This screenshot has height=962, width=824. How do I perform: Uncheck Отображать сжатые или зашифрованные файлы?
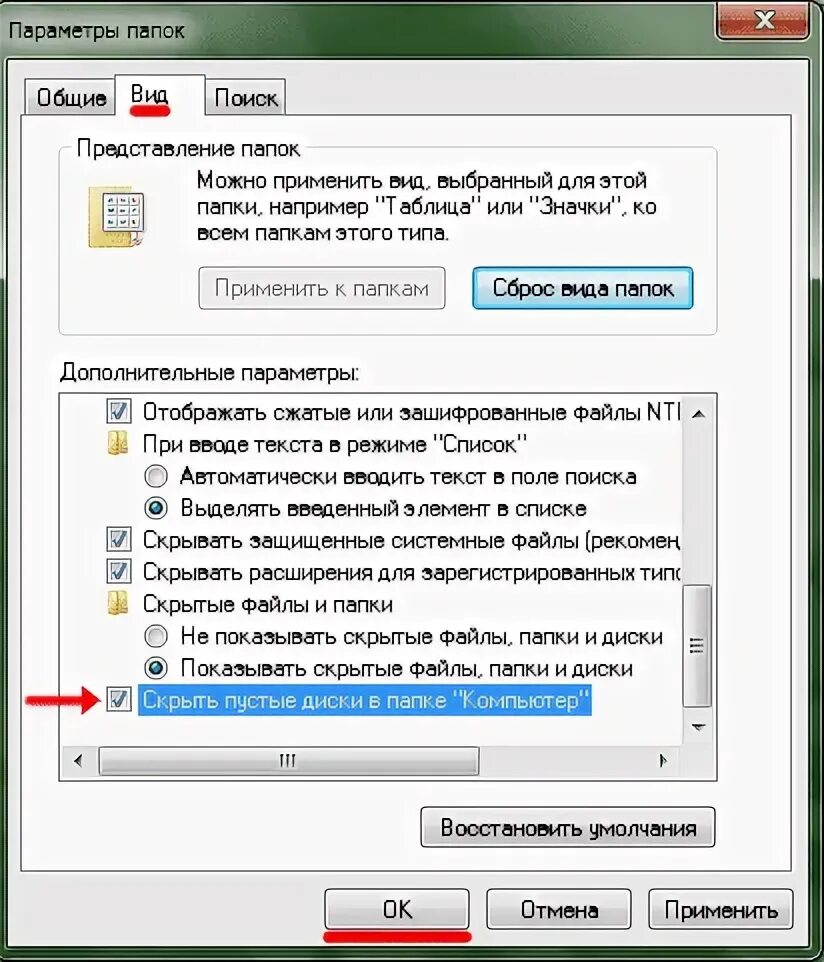118,411
